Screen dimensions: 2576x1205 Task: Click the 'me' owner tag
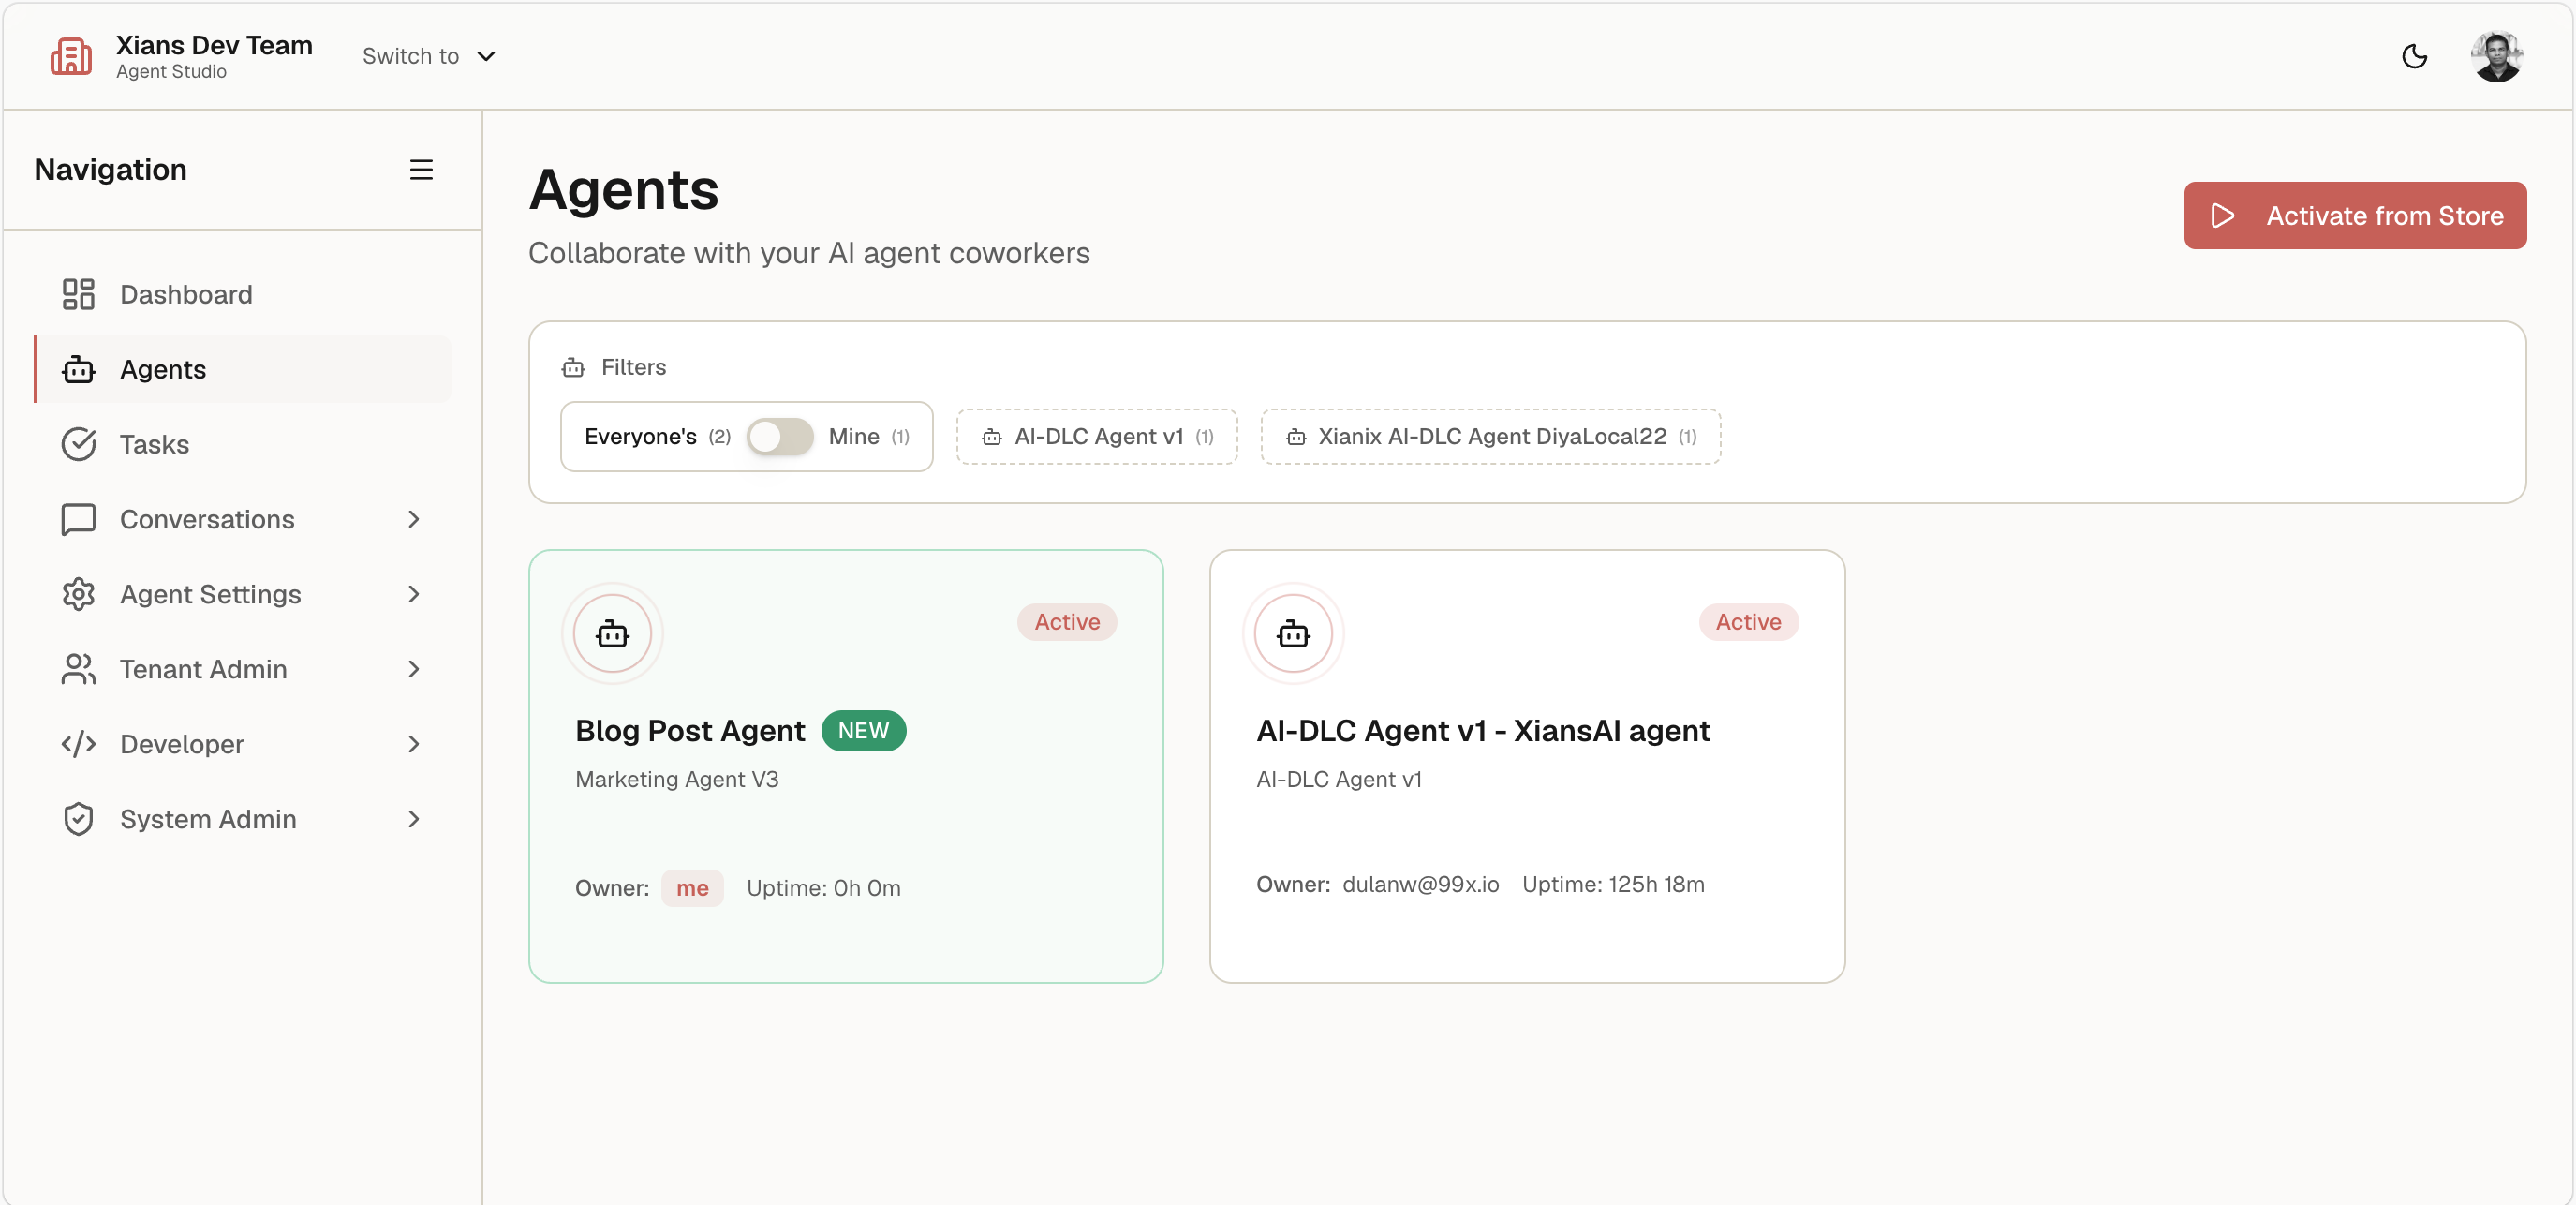[692, 888]
